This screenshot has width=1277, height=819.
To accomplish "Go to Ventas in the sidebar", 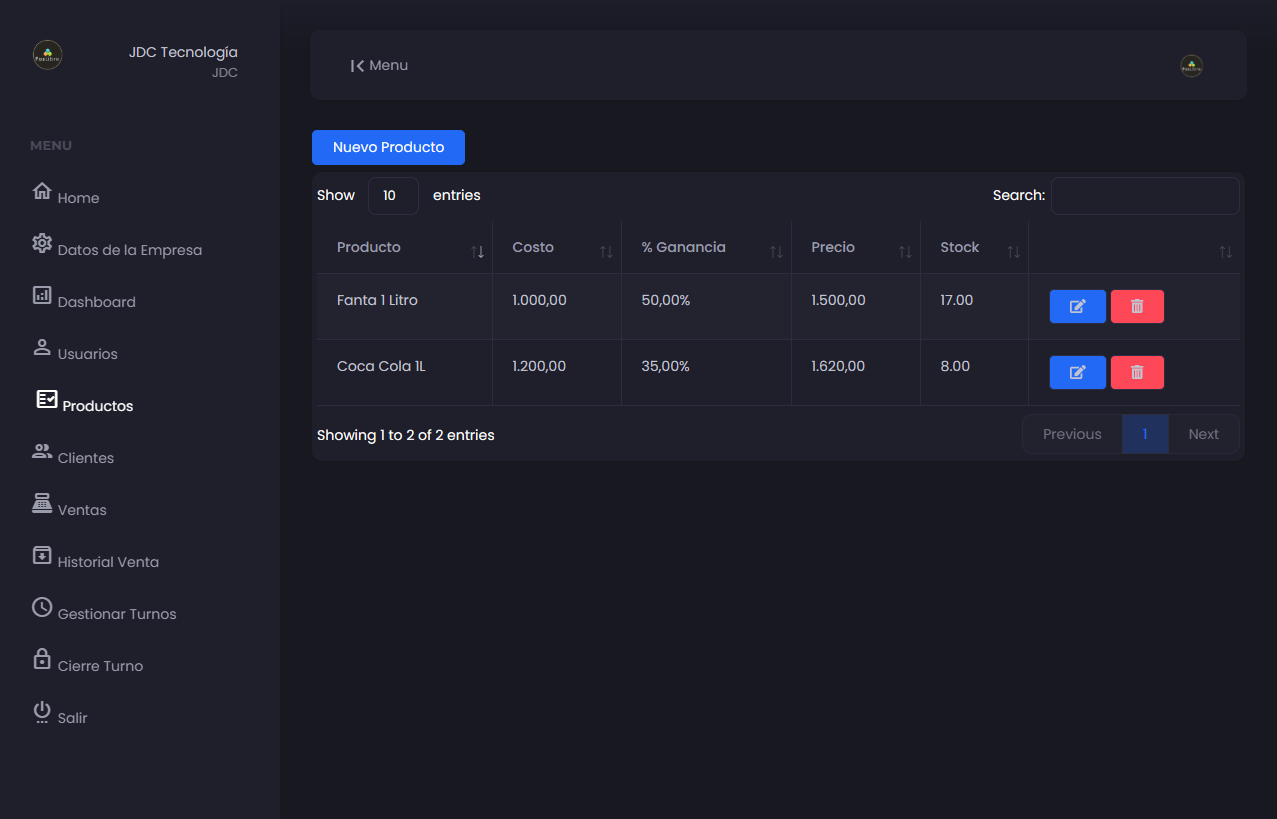I will [81, 510].
